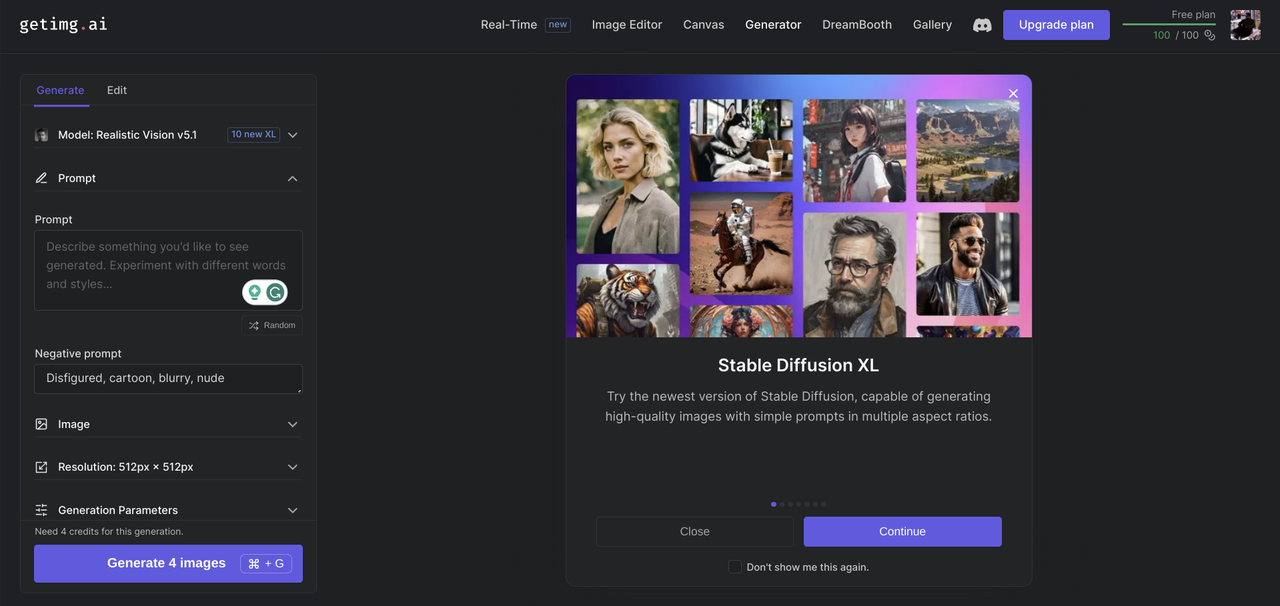1280x606 pixels.
Task: Expand the Resolution section chevron
Action: click(293, 467)
